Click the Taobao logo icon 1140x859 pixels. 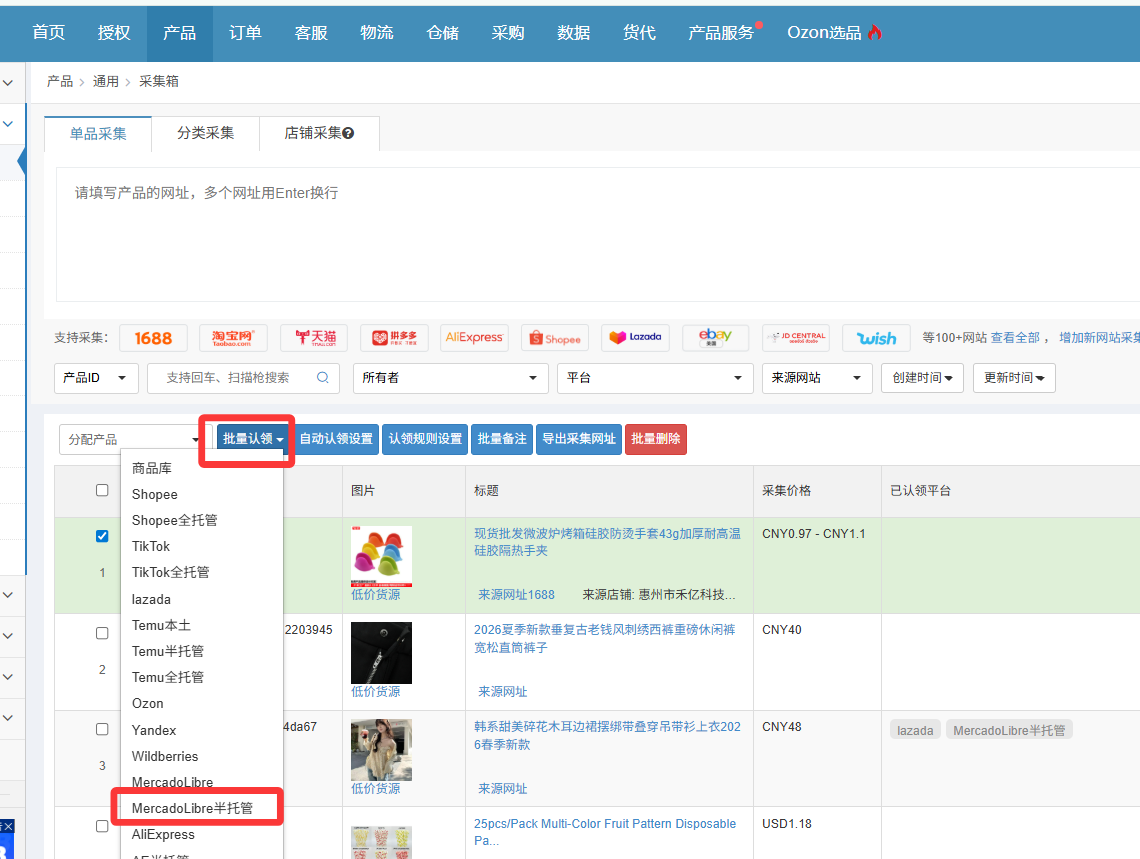click(233, 338)
